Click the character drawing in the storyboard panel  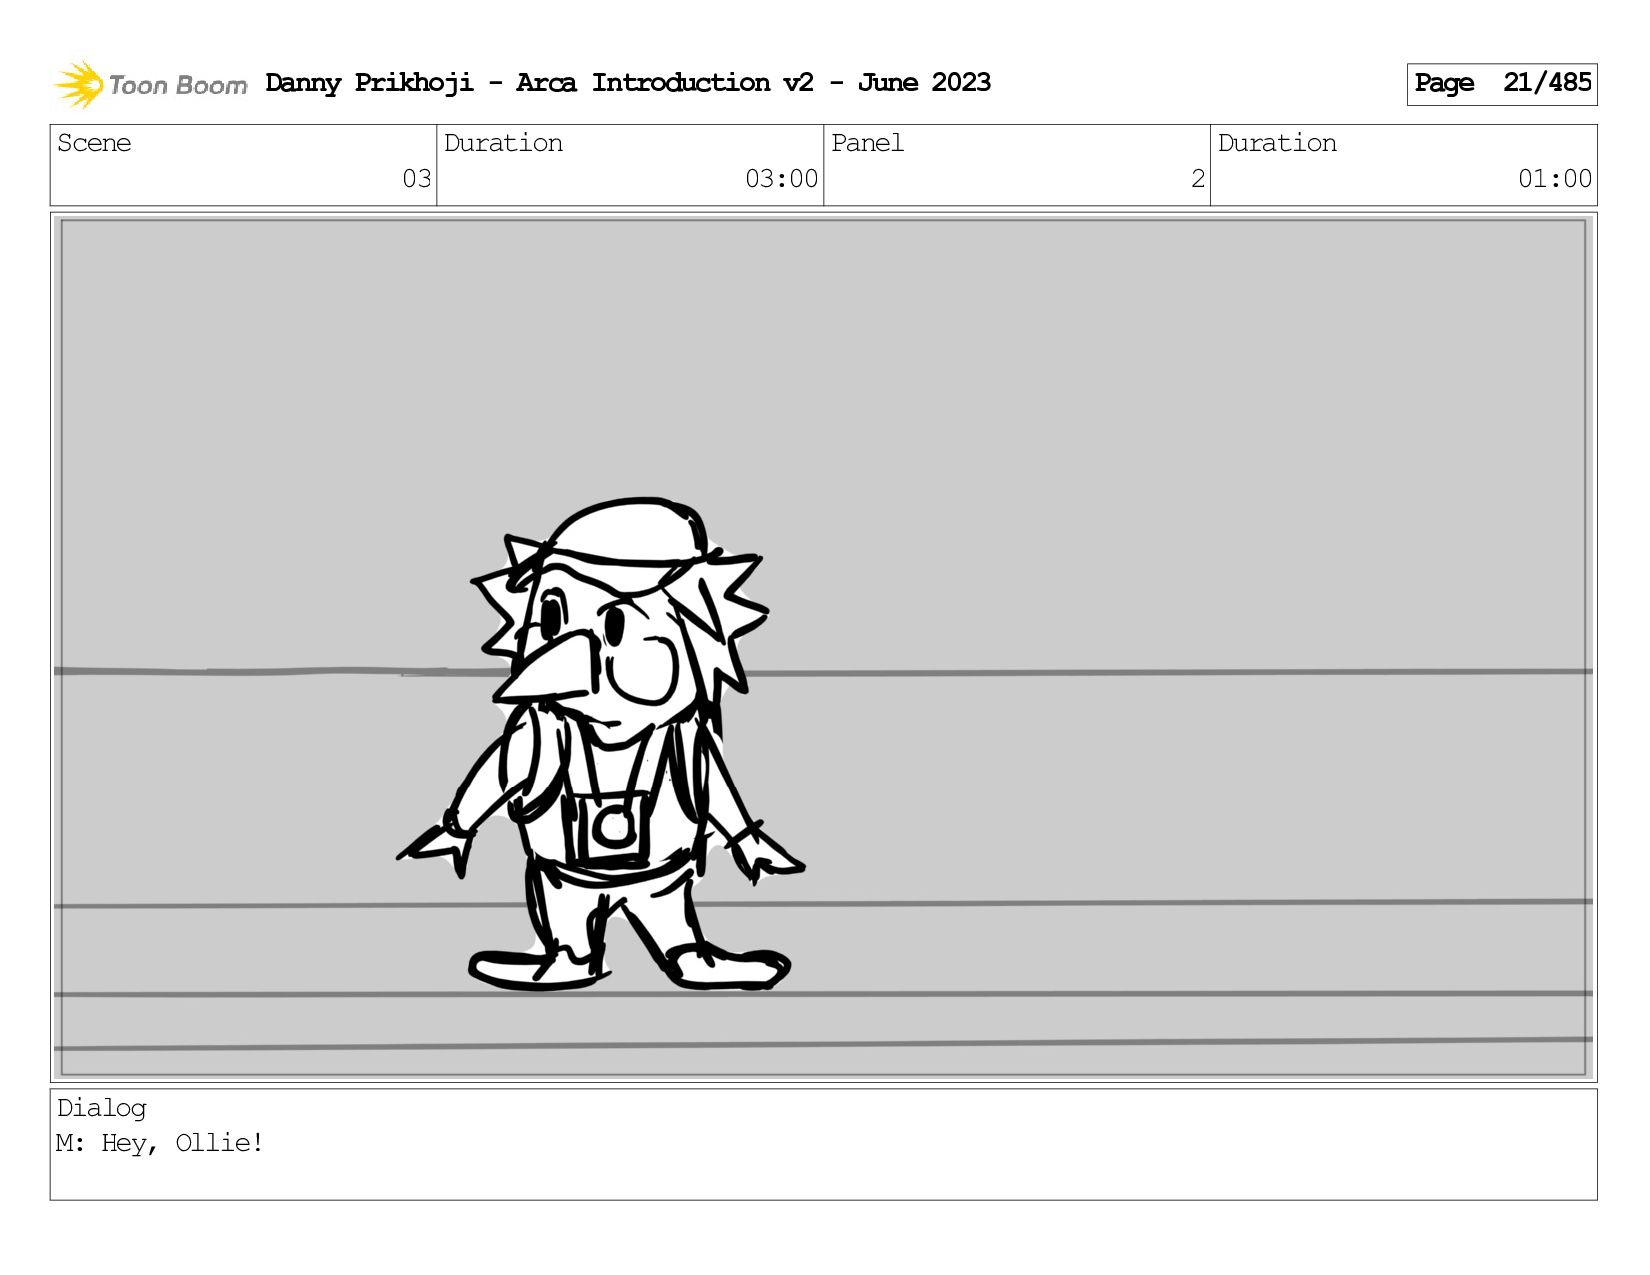pyautogui.click(x=600, y=745)
